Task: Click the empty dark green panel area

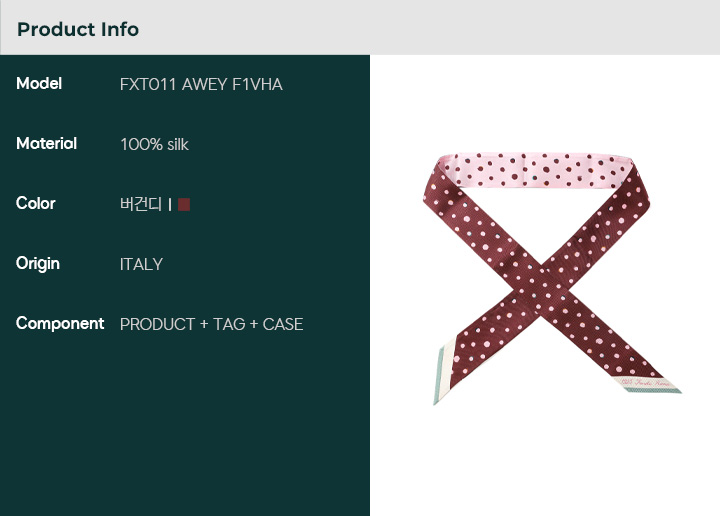Action: point(185,430)
